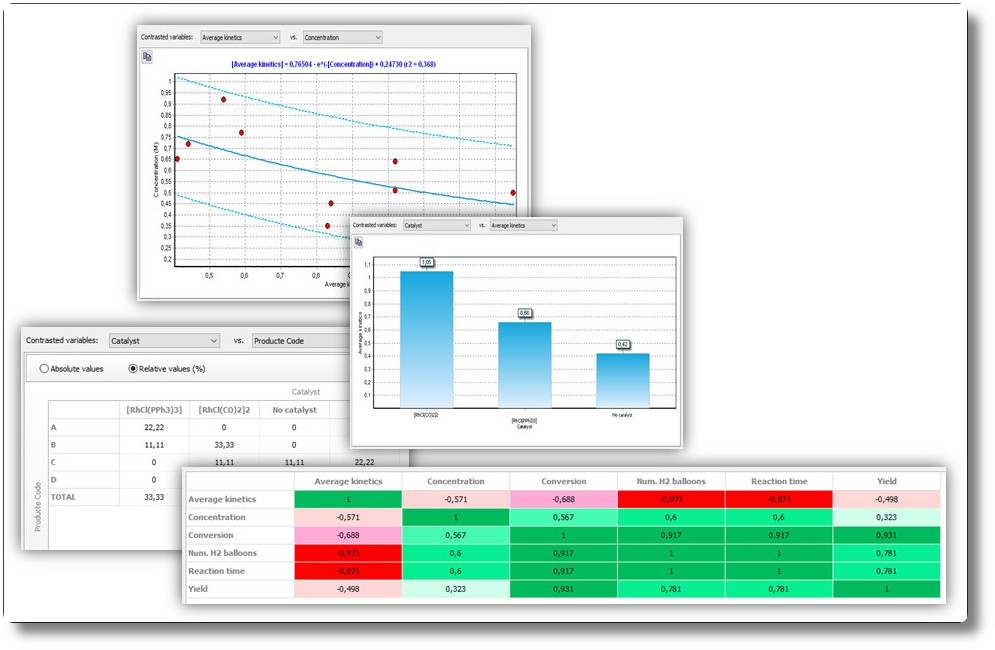Click cell -0,498 in Yield row
This screenshot has width=995, height=650.
coord(348,588)
